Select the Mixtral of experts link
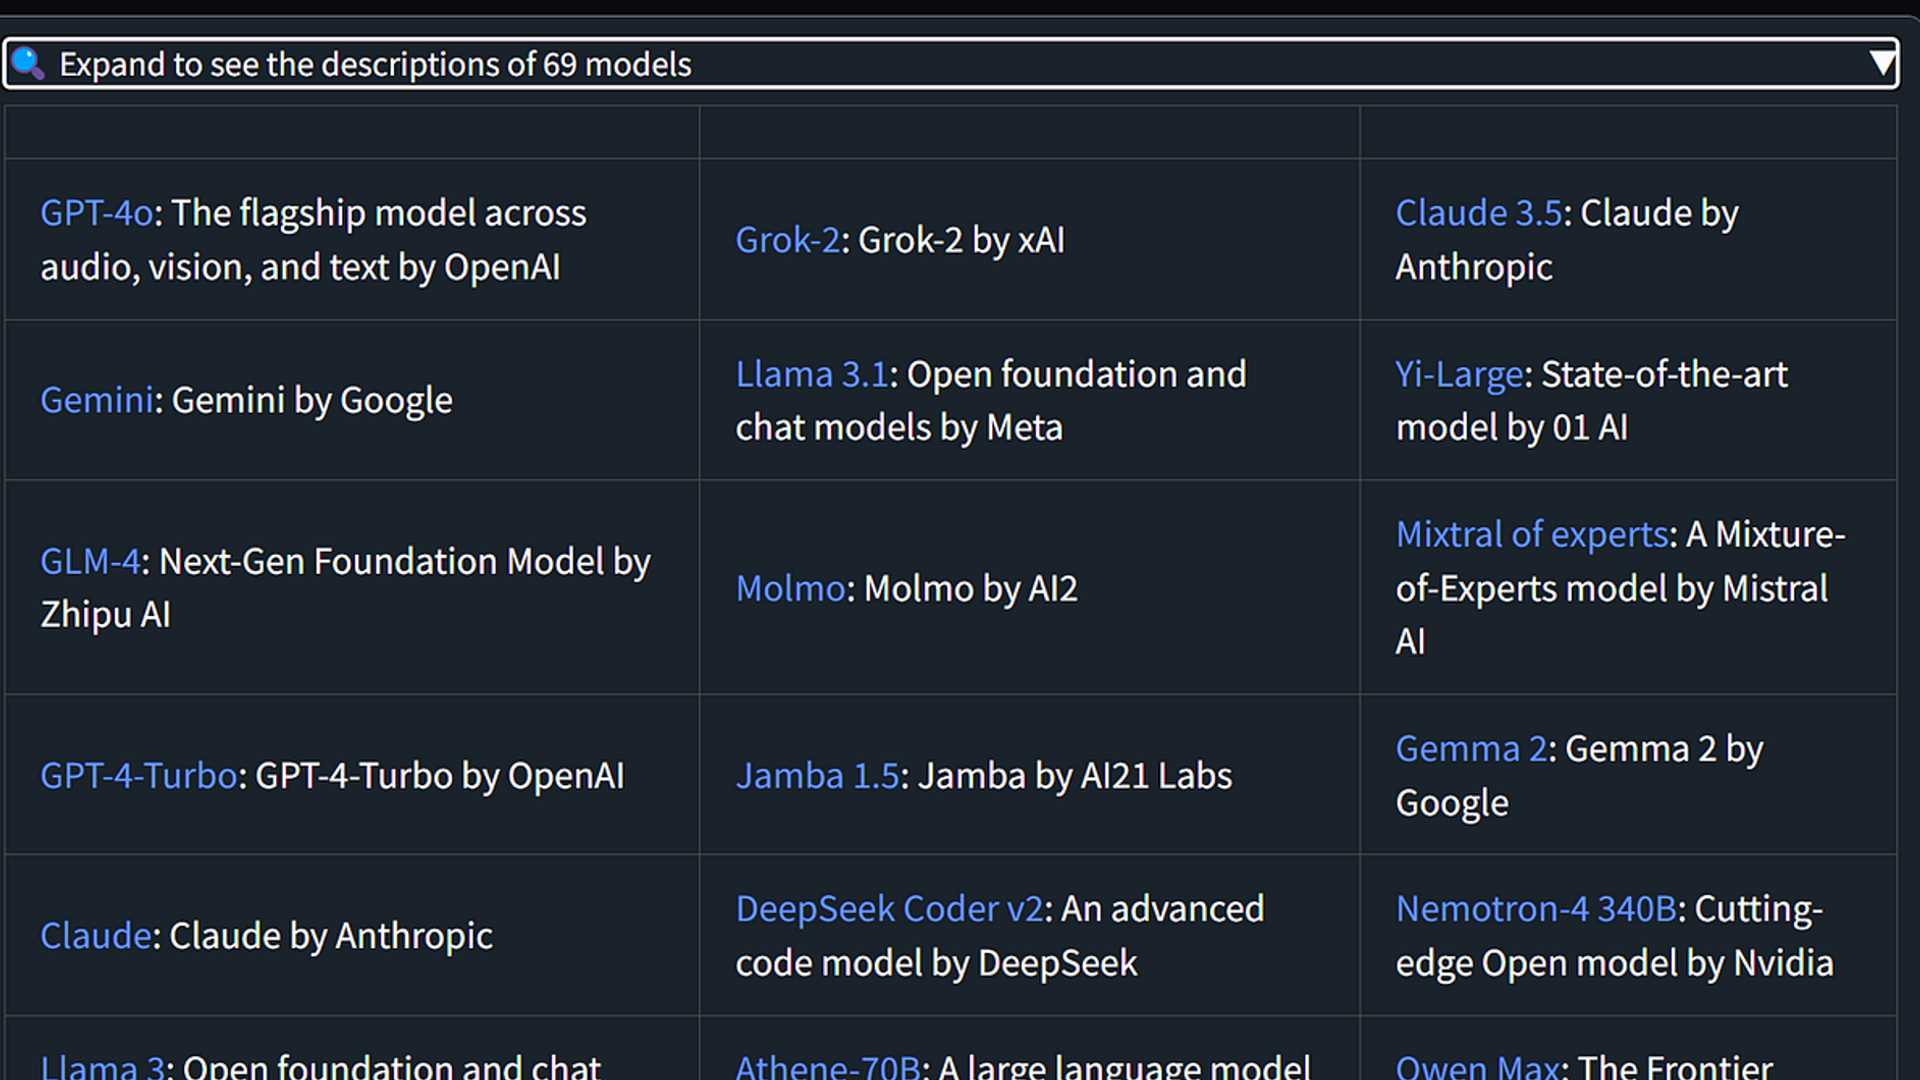 tap(1530, 534)
